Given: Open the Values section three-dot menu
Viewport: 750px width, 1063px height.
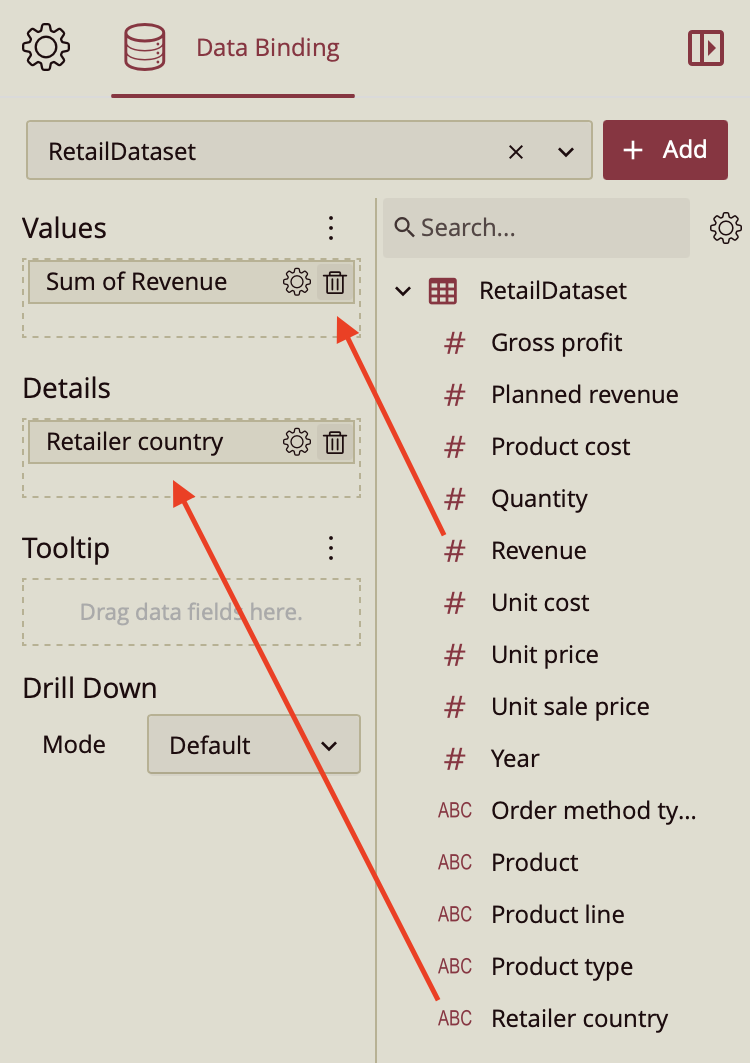Looking at the screenshot, I should (x=331, y=228).
